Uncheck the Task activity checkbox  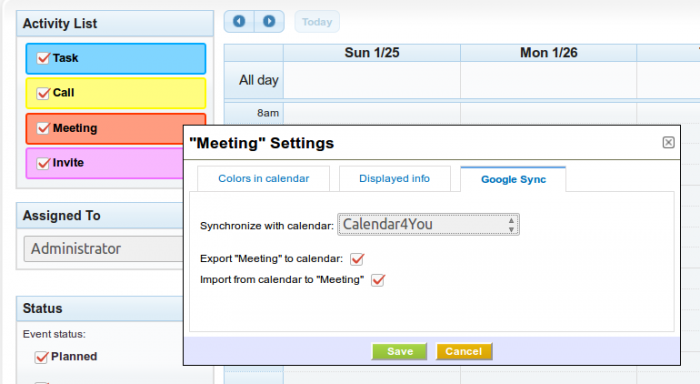pos(43,58)
